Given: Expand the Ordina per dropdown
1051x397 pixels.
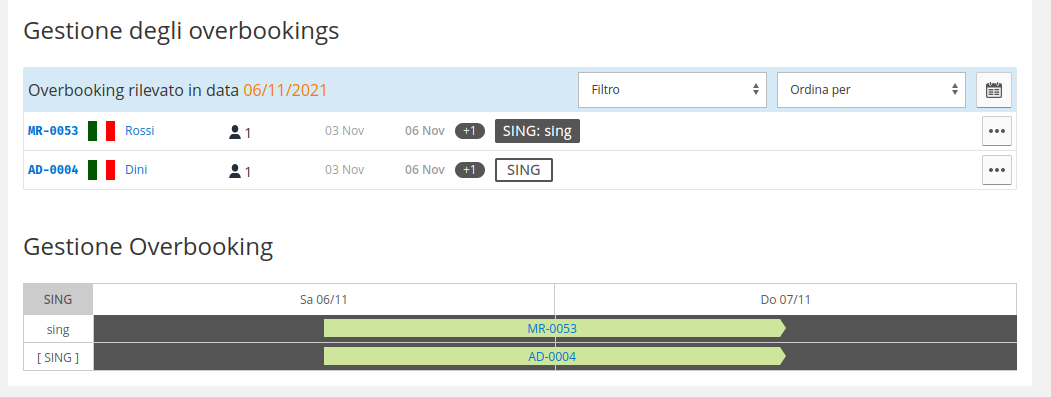Looking at the screenshot, I should click(871, 90).
